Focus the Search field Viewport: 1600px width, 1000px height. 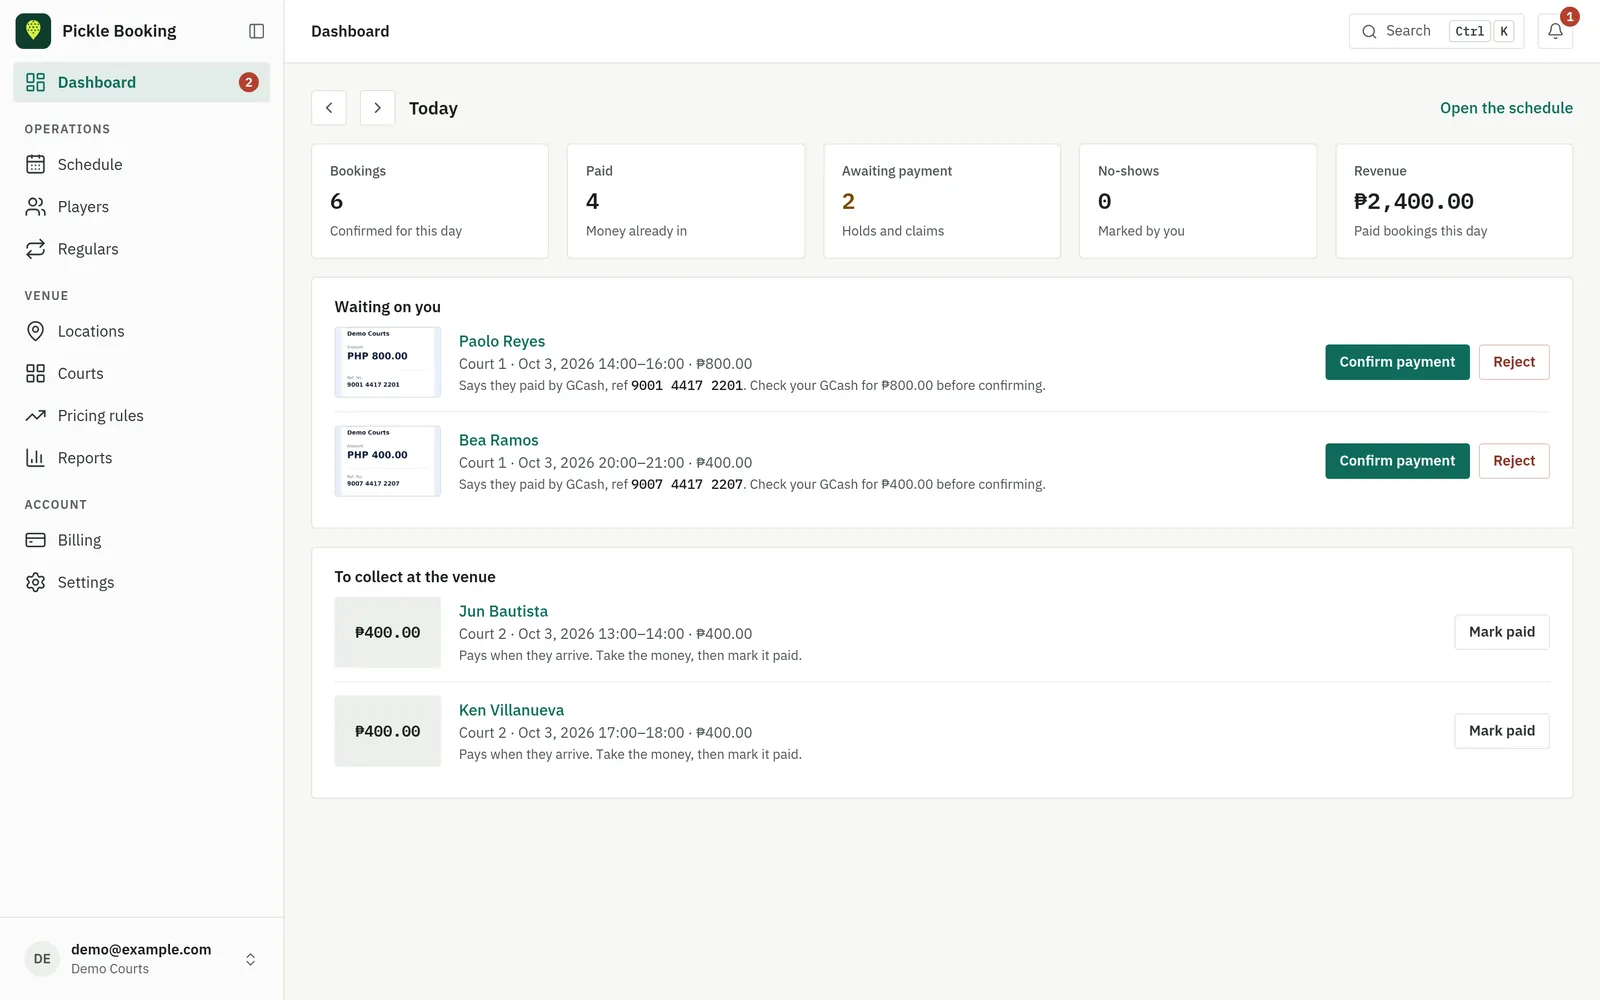pyautogui.click(x=1436, y=31)
